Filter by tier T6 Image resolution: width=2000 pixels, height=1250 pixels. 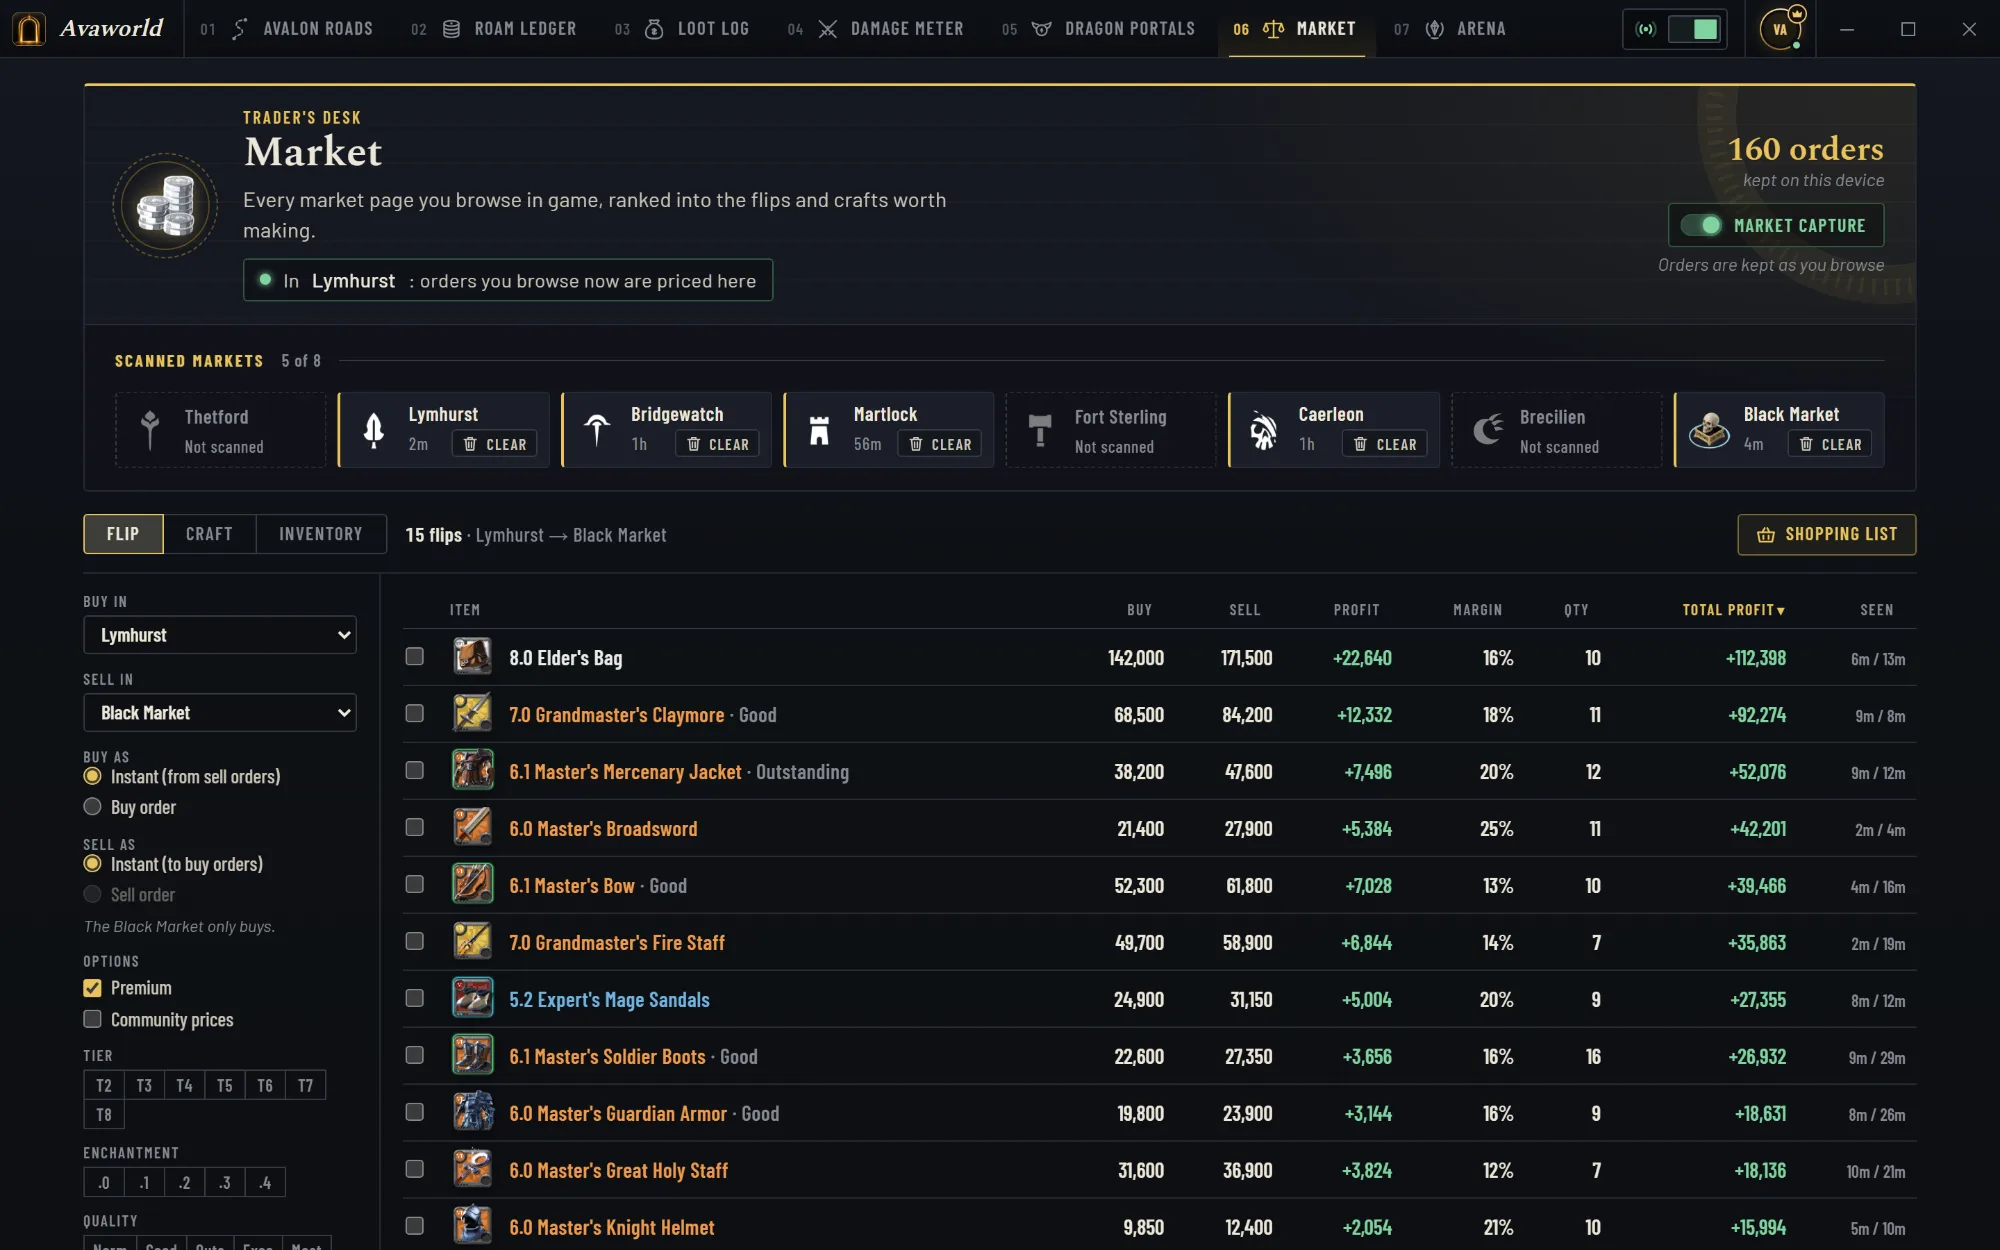(x=265, y=1085)
